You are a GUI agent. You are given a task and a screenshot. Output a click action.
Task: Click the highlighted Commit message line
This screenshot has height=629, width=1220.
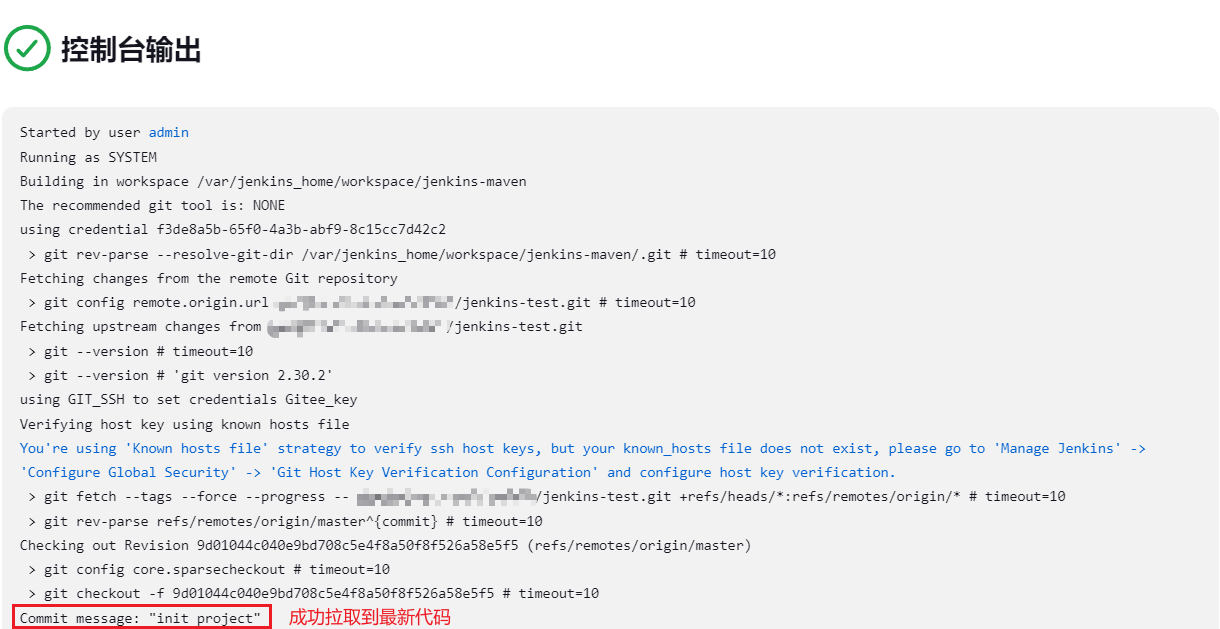point(141,618)
